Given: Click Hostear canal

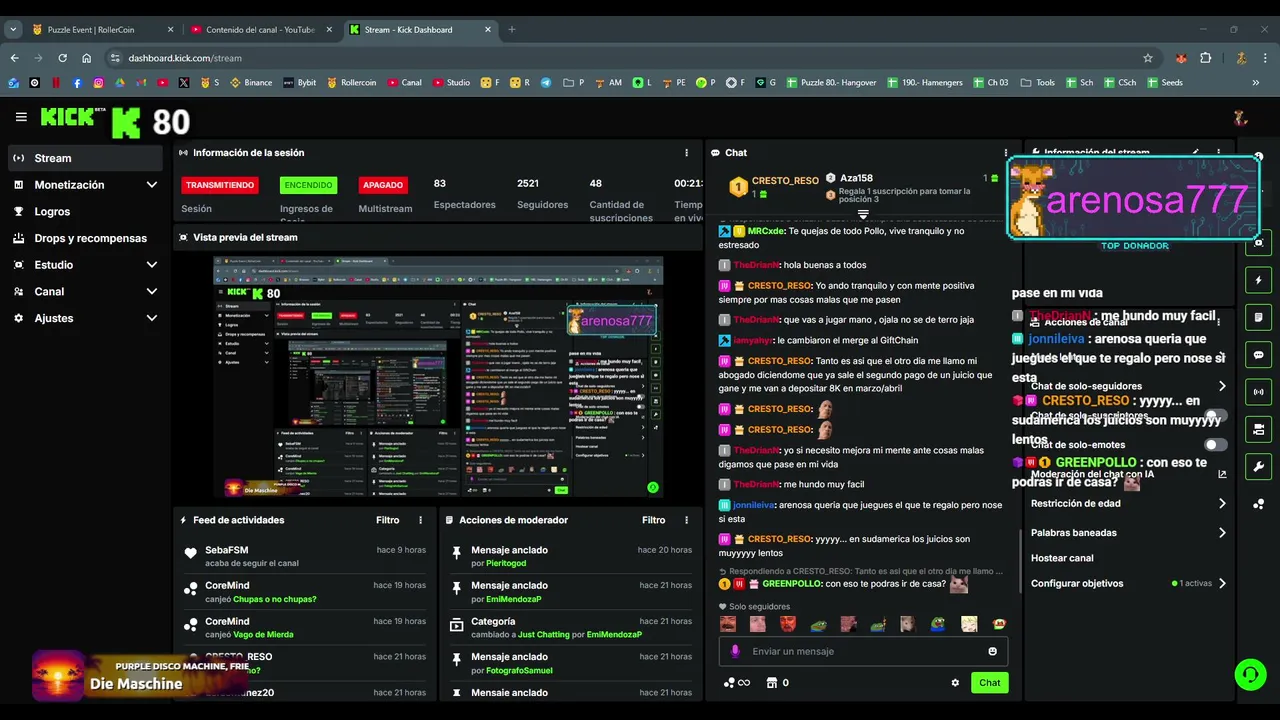Looking at the screenshot, I should (1062, 558).
